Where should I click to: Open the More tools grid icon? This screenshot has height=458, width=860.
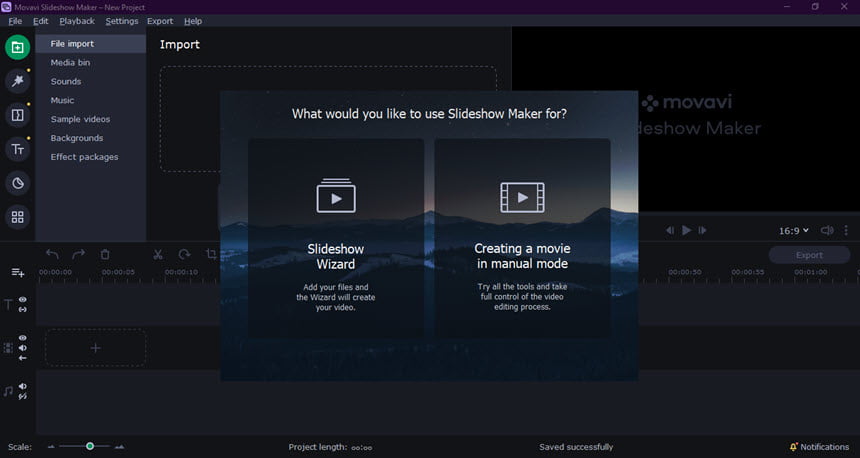[x=18, y=217]
